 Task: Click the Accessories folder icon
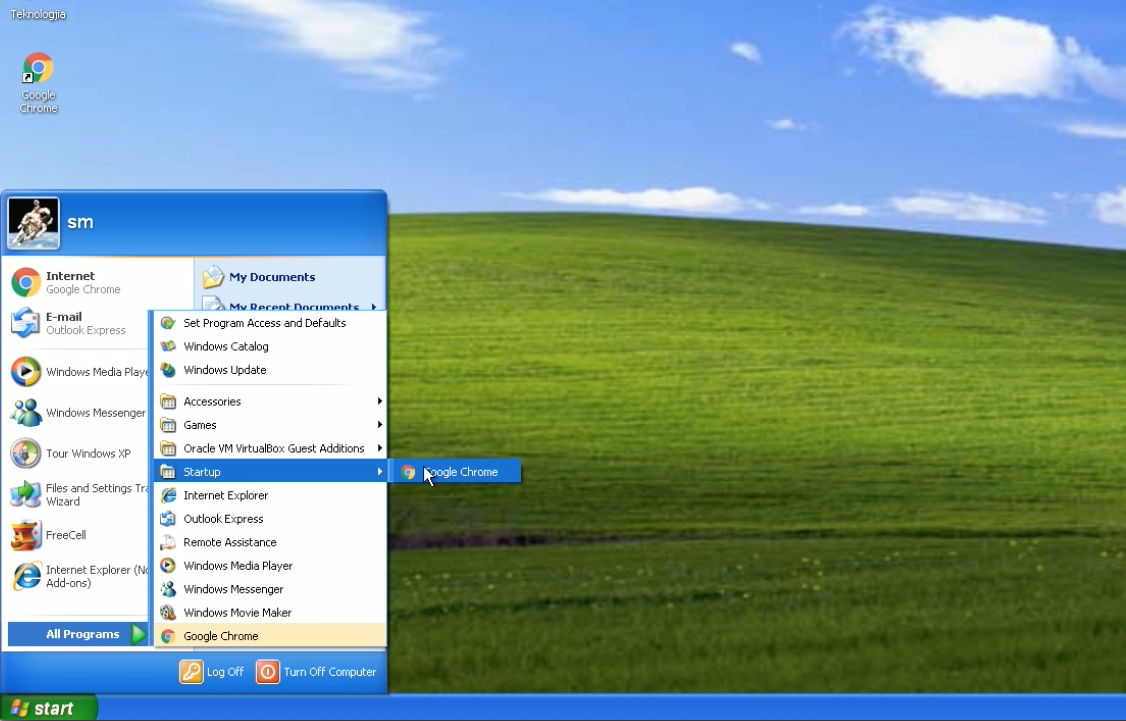click(168, 401)
